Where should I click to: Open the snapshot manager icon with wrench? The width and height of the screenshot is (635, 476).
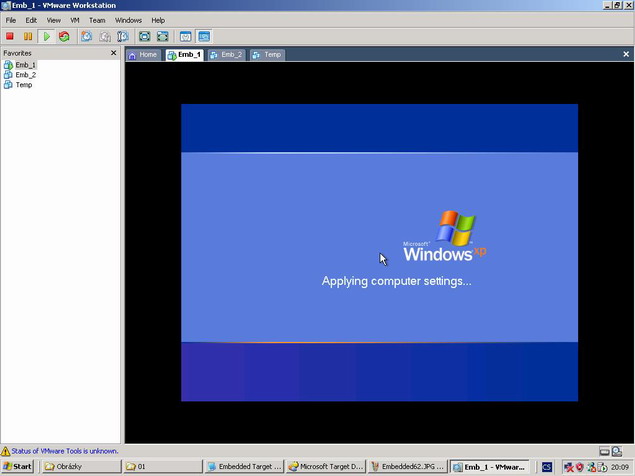point(123,36)
